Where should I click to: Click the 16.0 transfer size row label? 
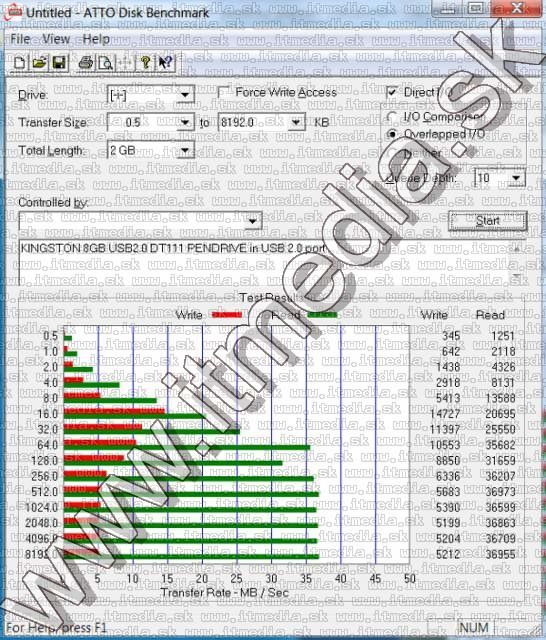point(48,414)
